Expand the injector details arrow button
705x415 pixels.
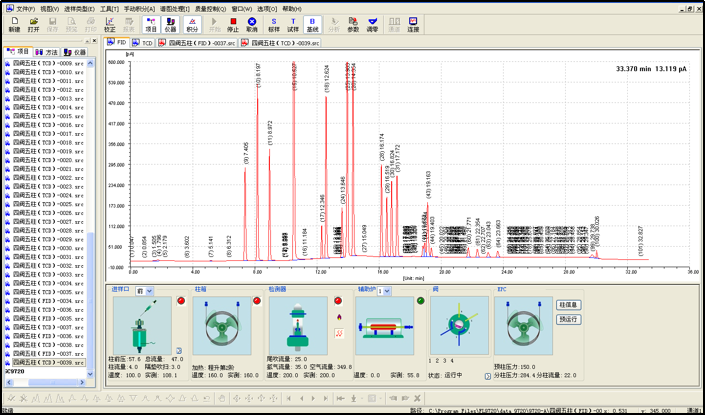pos(179,351)
